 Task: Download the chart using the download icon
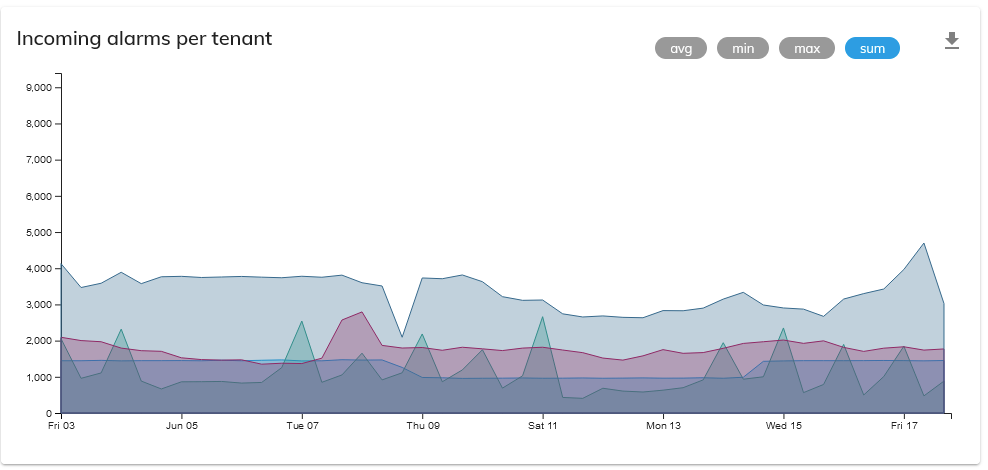951,40
